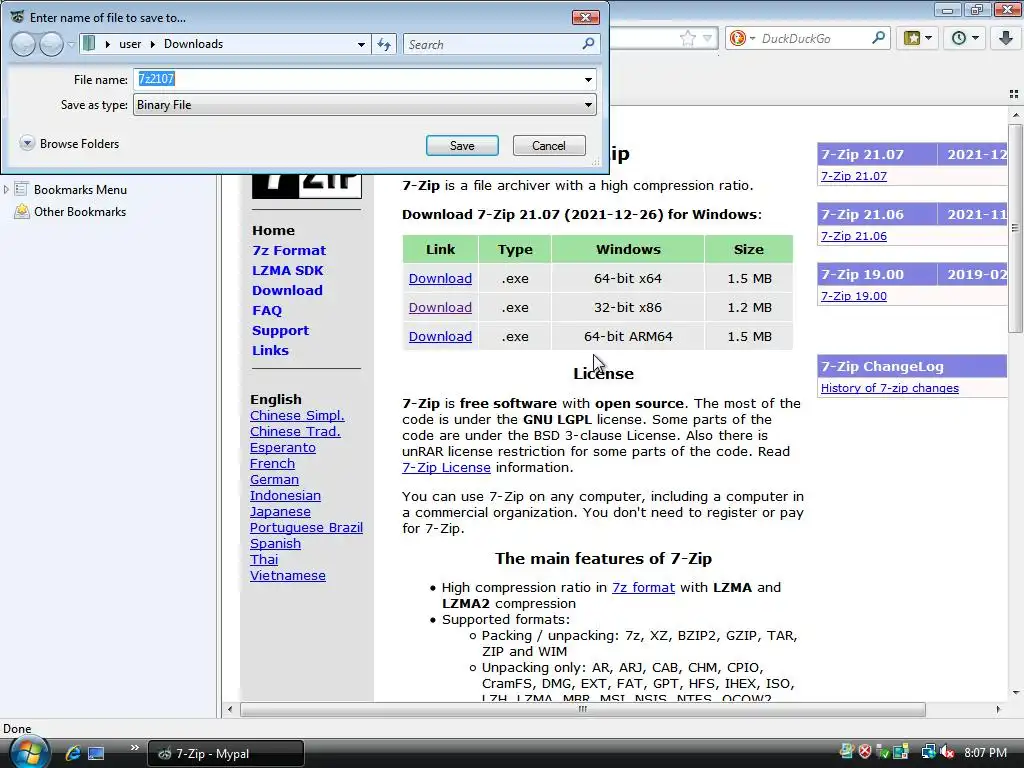Viewport: 1024px width, 768px height.
Task: Switch language to German
Action: pyautogui.click(x=274, y=479)
